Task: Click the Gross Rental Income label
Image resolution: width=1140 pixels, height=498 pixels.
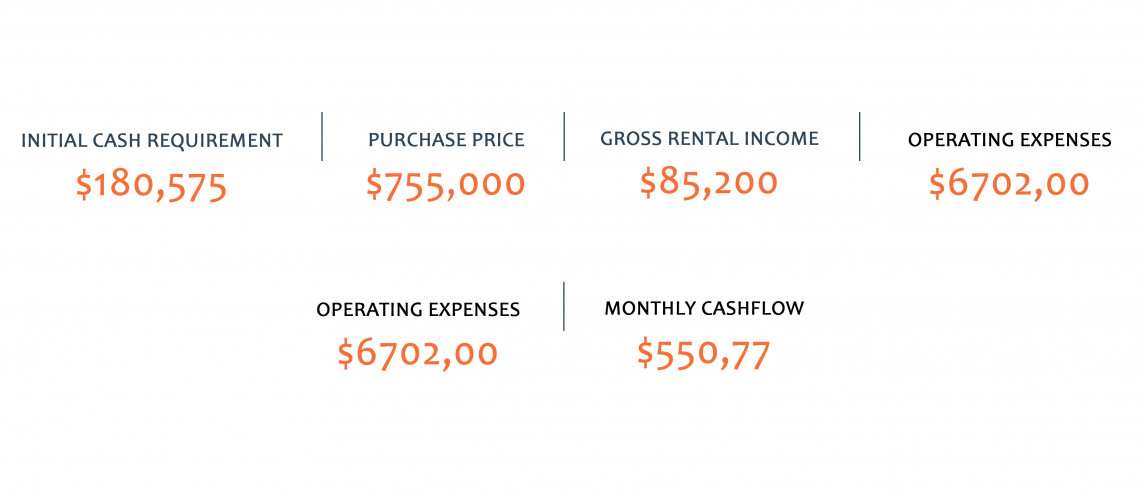Action: (710, 138)
